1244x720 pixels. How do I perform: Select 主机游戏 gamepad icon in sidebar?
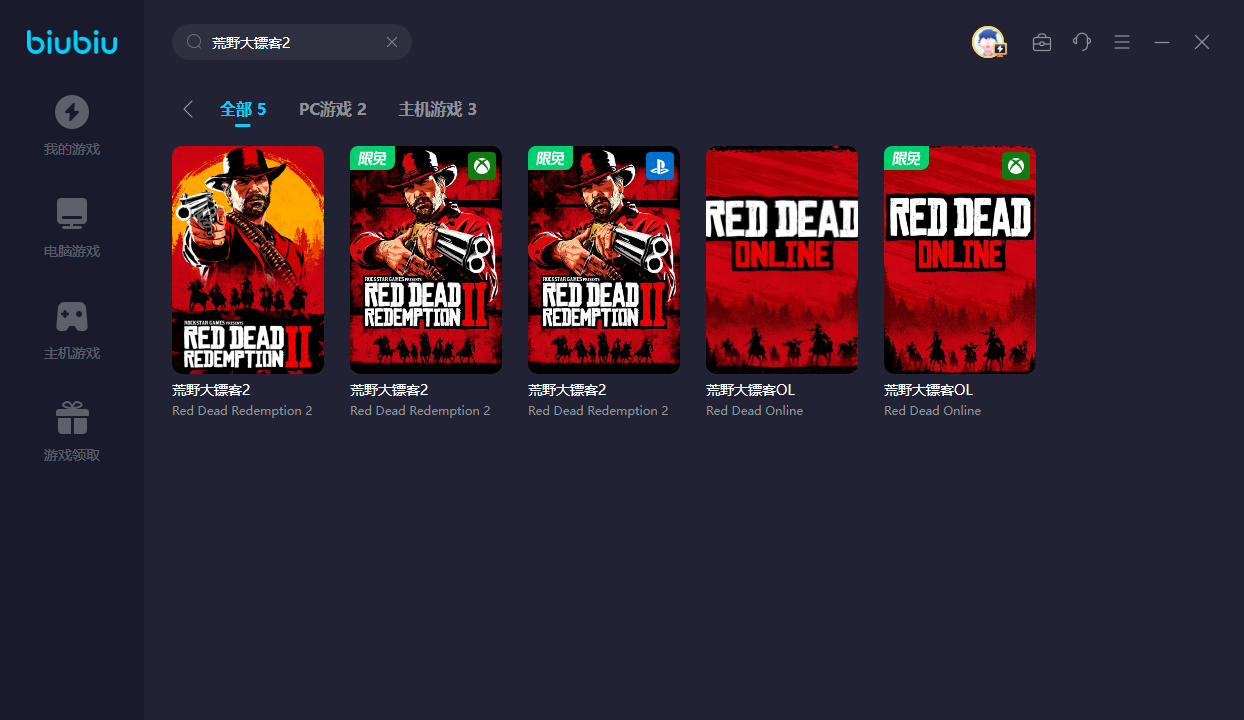71,316
